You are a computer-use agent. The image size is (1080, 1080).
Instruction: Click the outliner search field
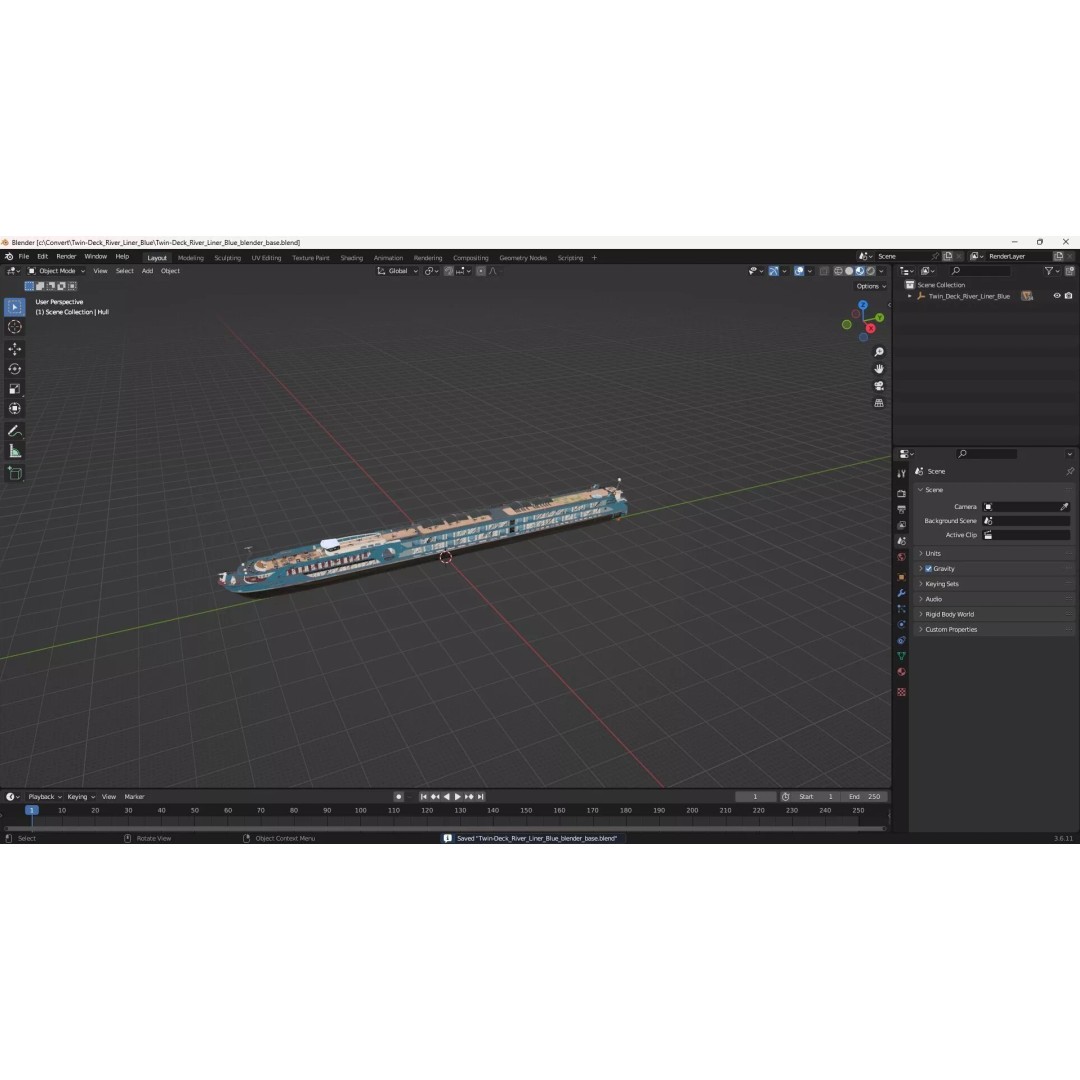981,271
